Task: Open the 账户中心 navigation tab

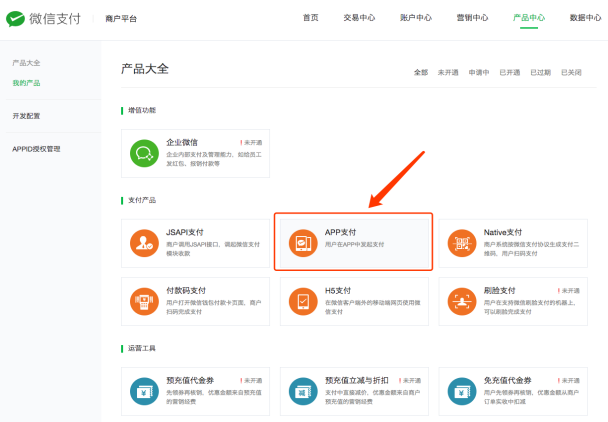Action: click(416, 18)
